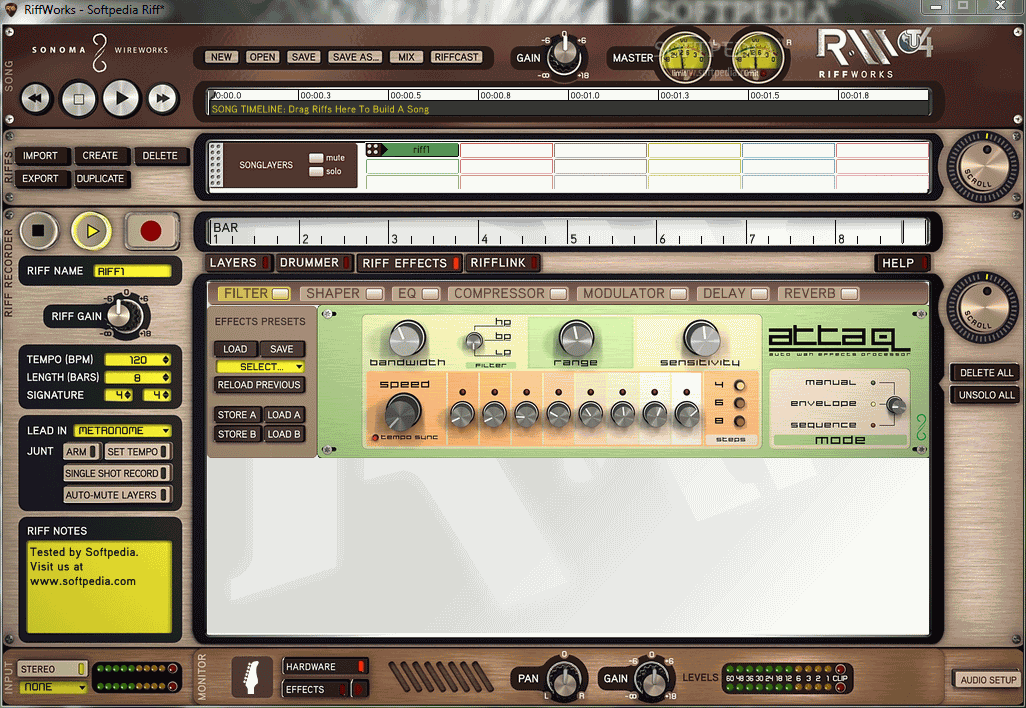The width and height of the screenshot is (1026, 708).
Task: Click the STEREO input selector
Action: (52, 669)
